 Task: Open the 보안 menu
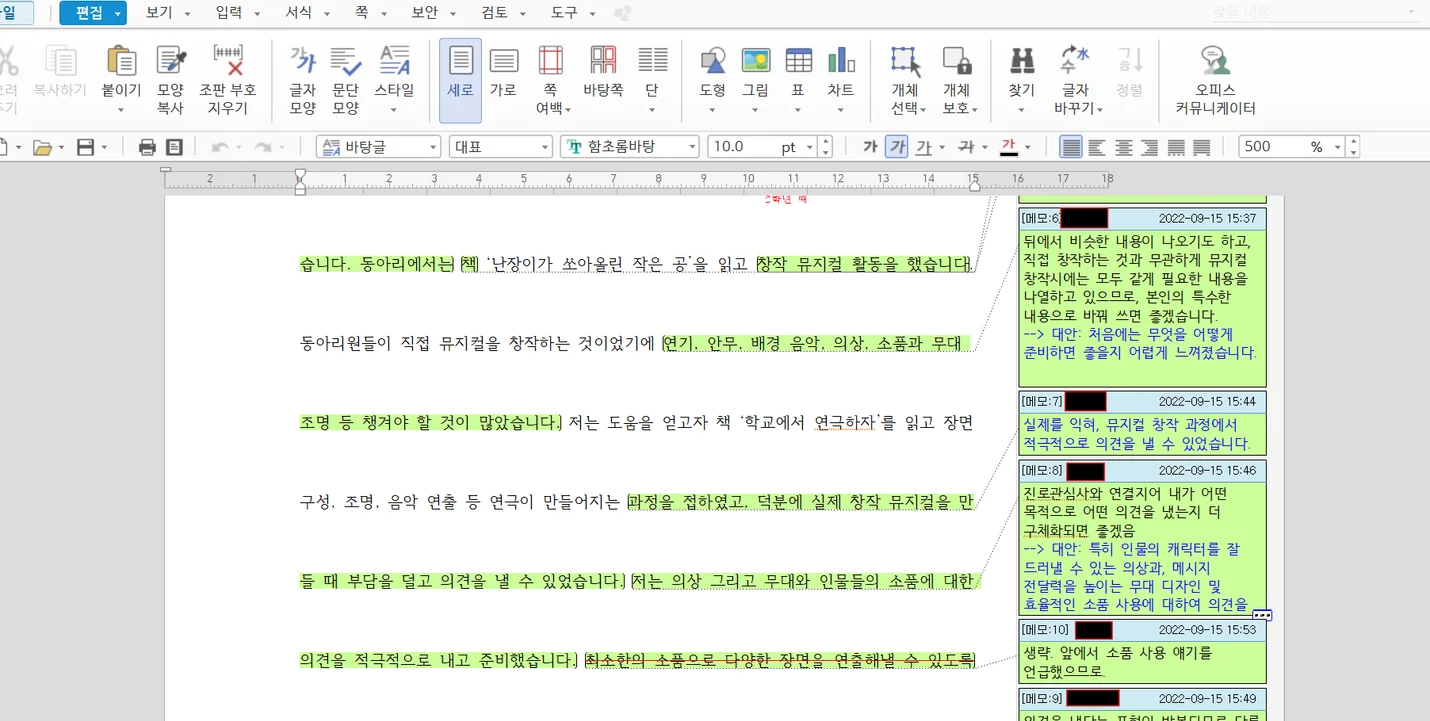(x=425, y=13)
